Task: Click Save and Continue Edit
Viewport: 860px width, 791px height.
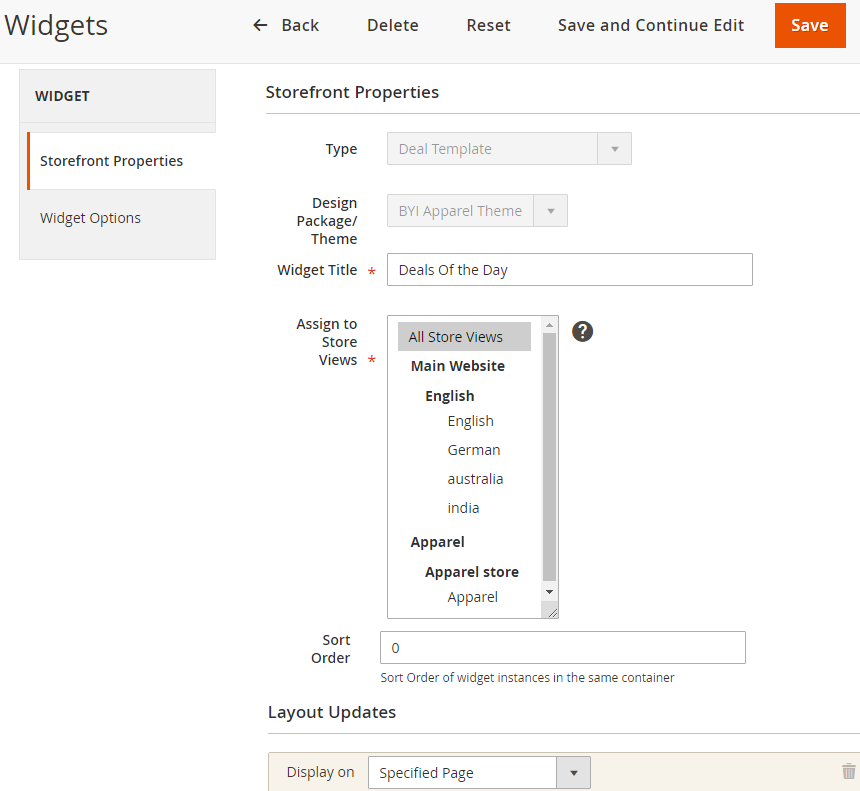Action: pyautogui.click(x=650, y=25)
